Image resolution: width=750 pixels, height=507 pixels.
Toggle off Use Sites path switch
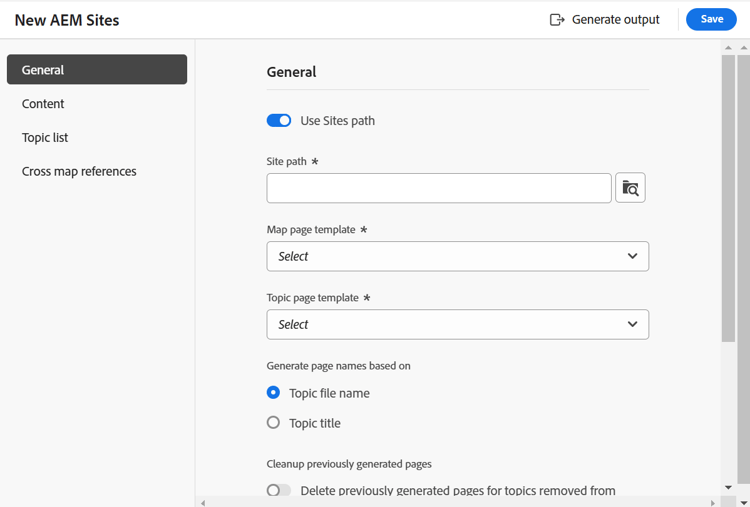279,121
